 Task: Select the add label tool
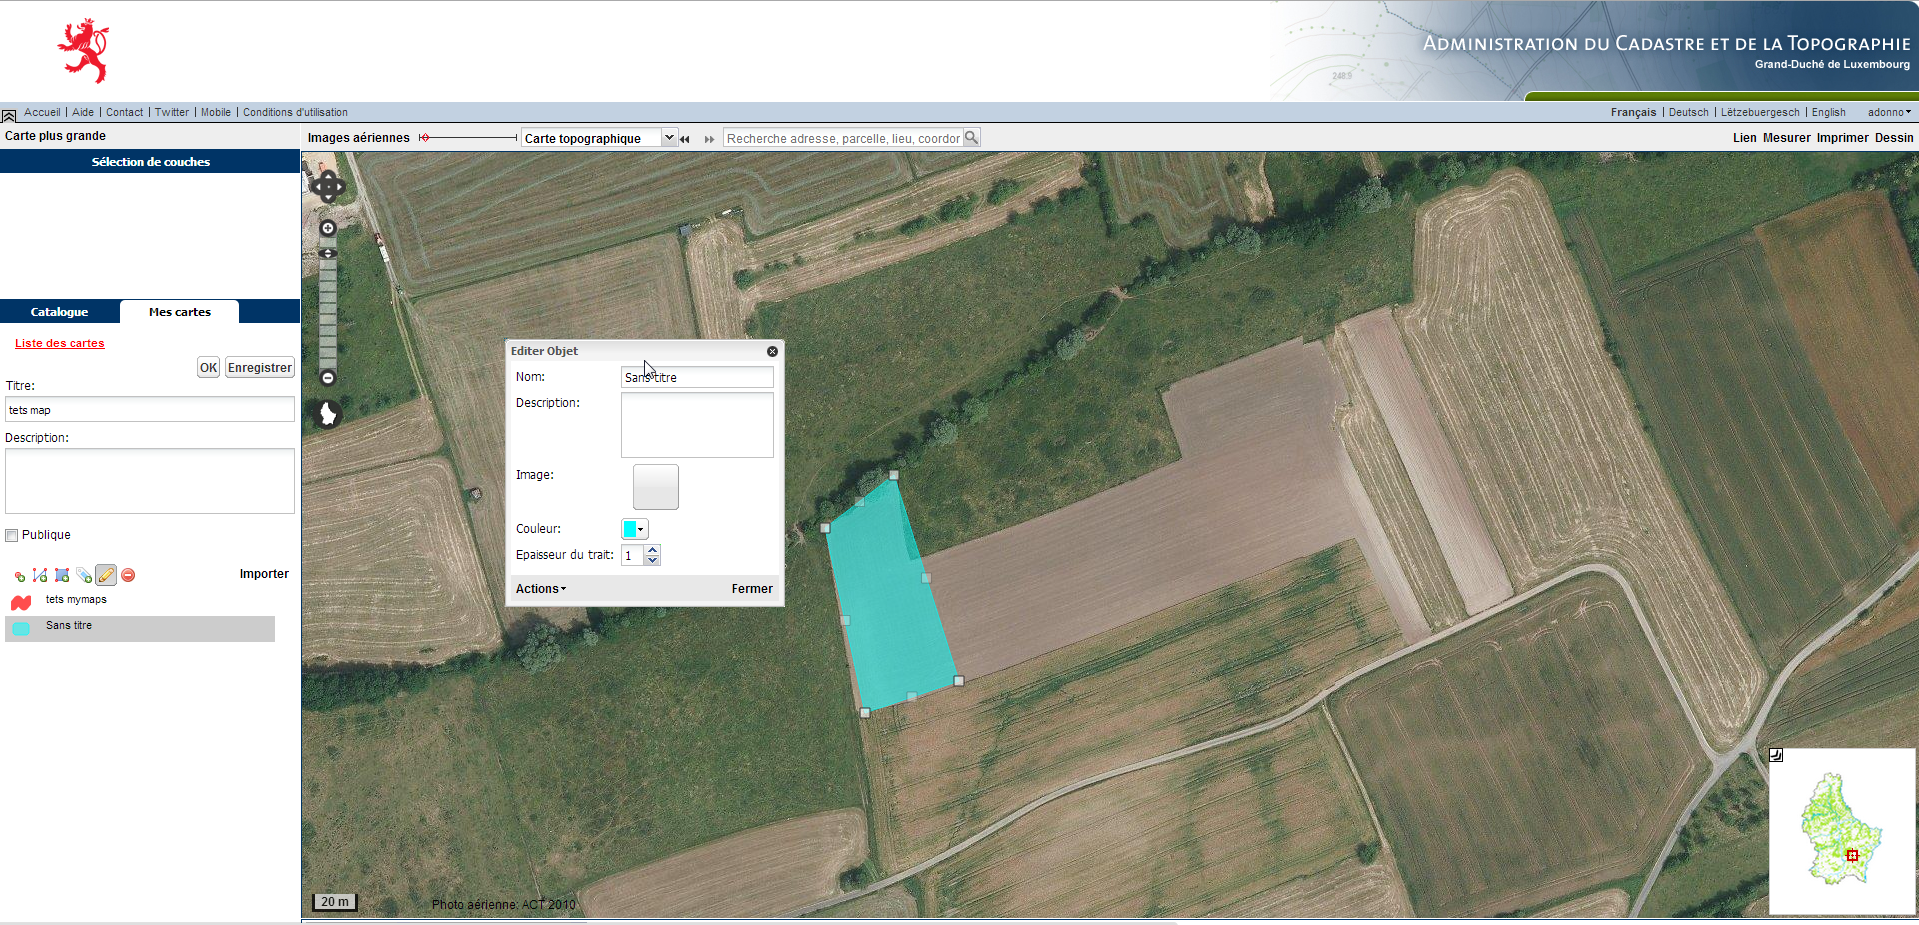tap(84, 575)
